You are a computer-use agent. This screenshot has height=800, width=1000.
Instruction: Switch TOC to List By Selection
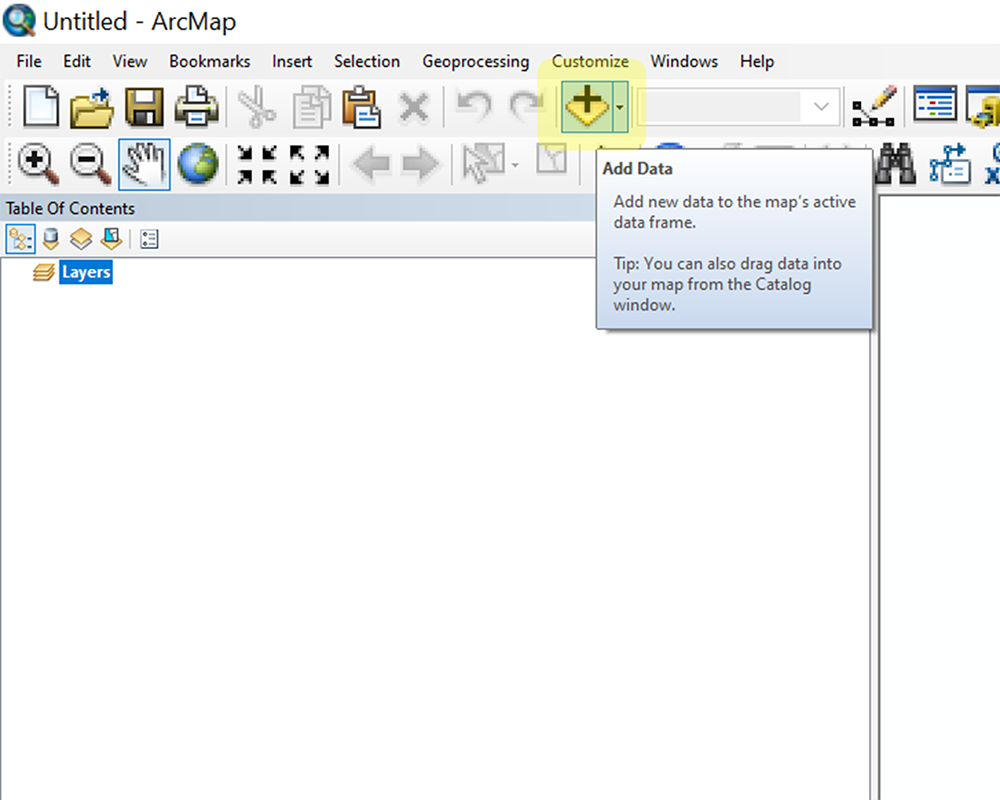(111, 238)
